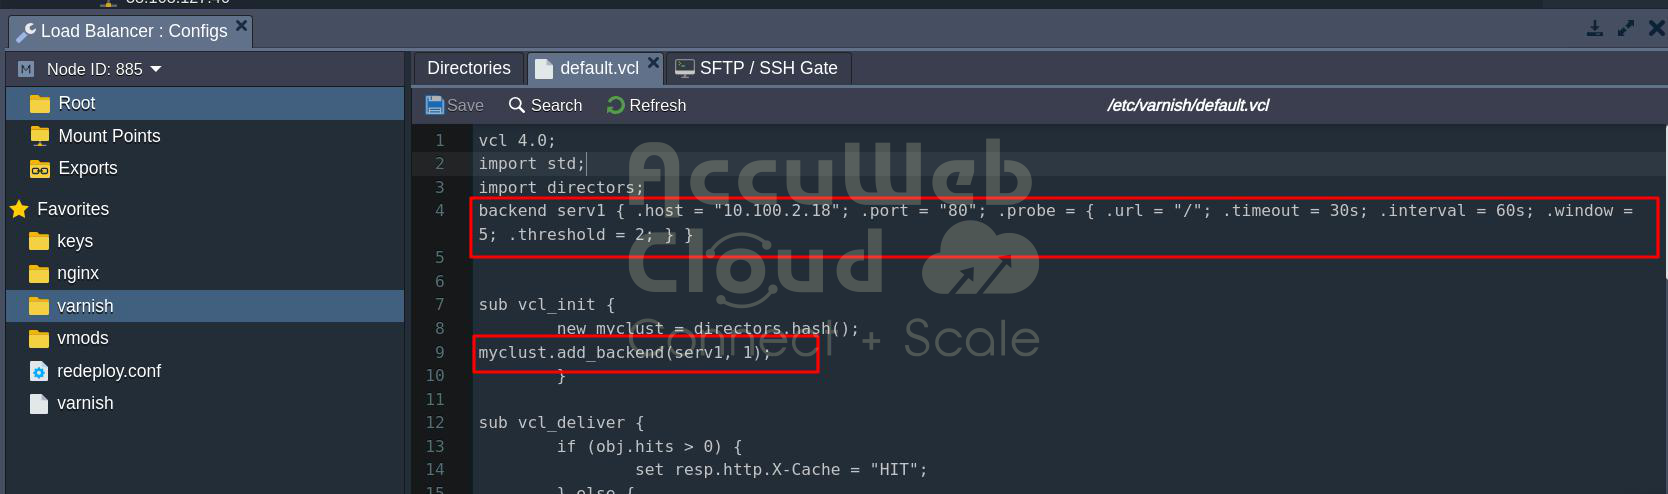Close the default.vcl tab
Image resolution: width=1668 pixels, height=494 pixels.
pyautogui.click(x=653, y=62)
